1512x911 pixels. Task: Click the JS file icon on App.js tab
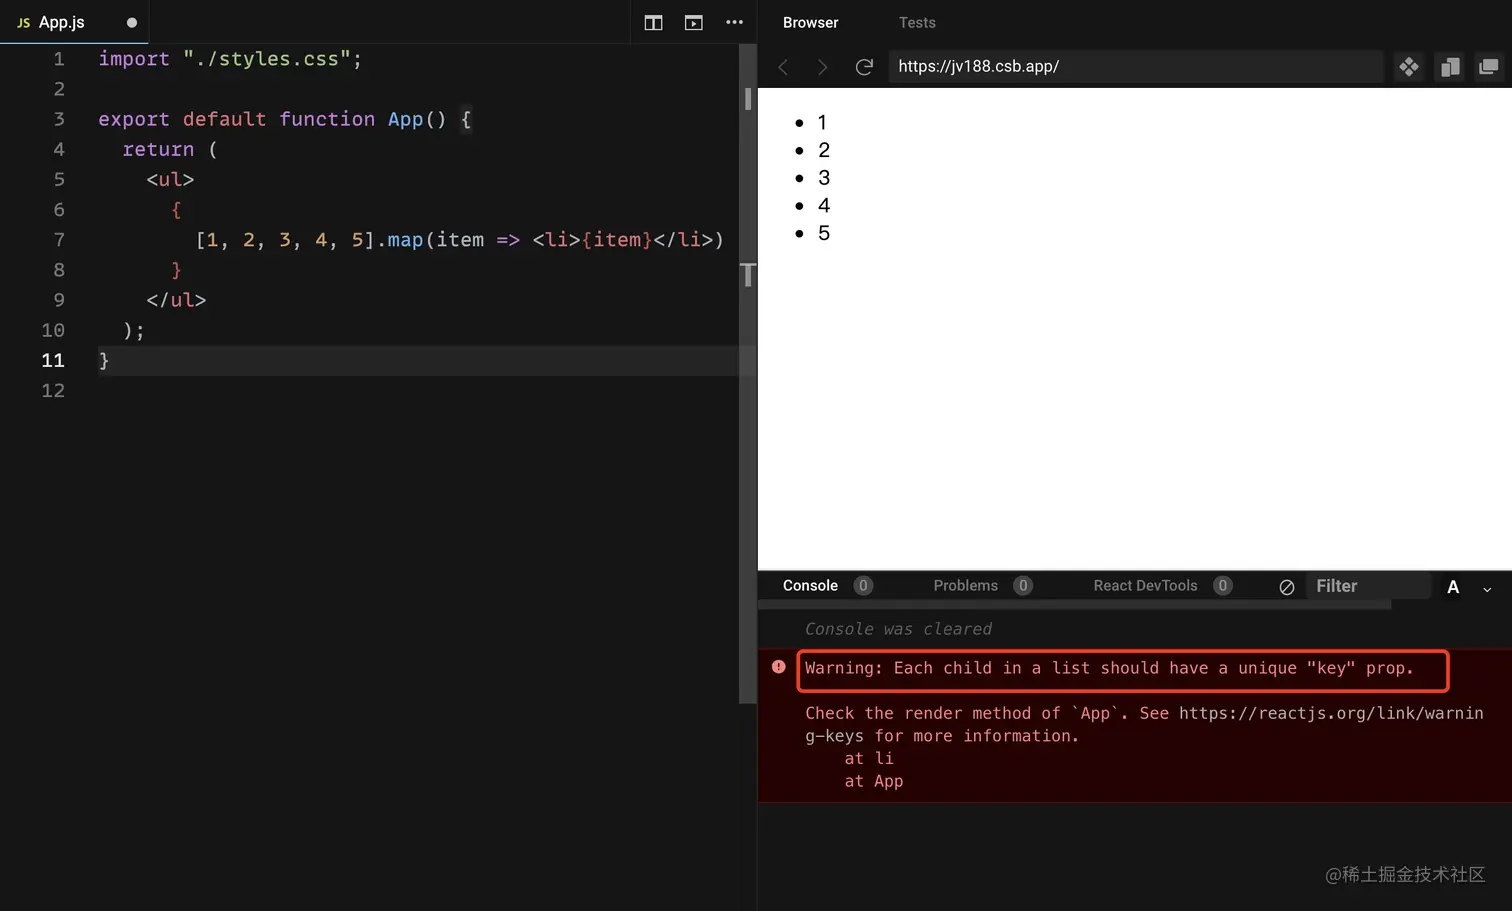[24, 22]
